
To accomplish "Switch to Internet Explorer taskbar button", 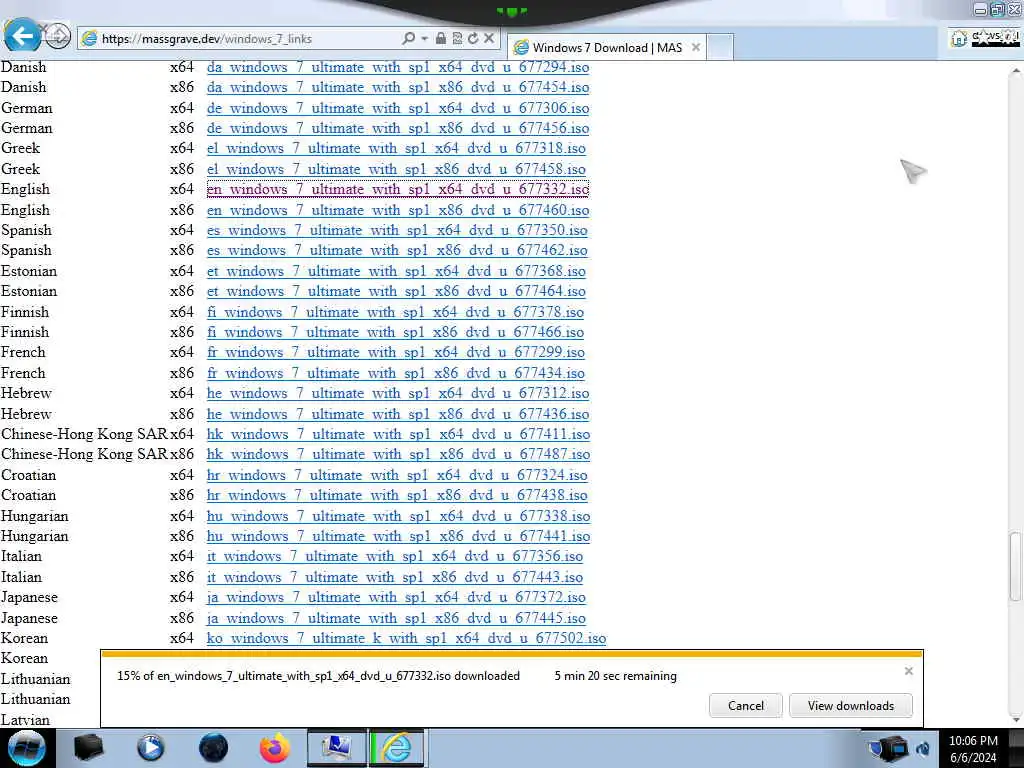I will point(398,748).
